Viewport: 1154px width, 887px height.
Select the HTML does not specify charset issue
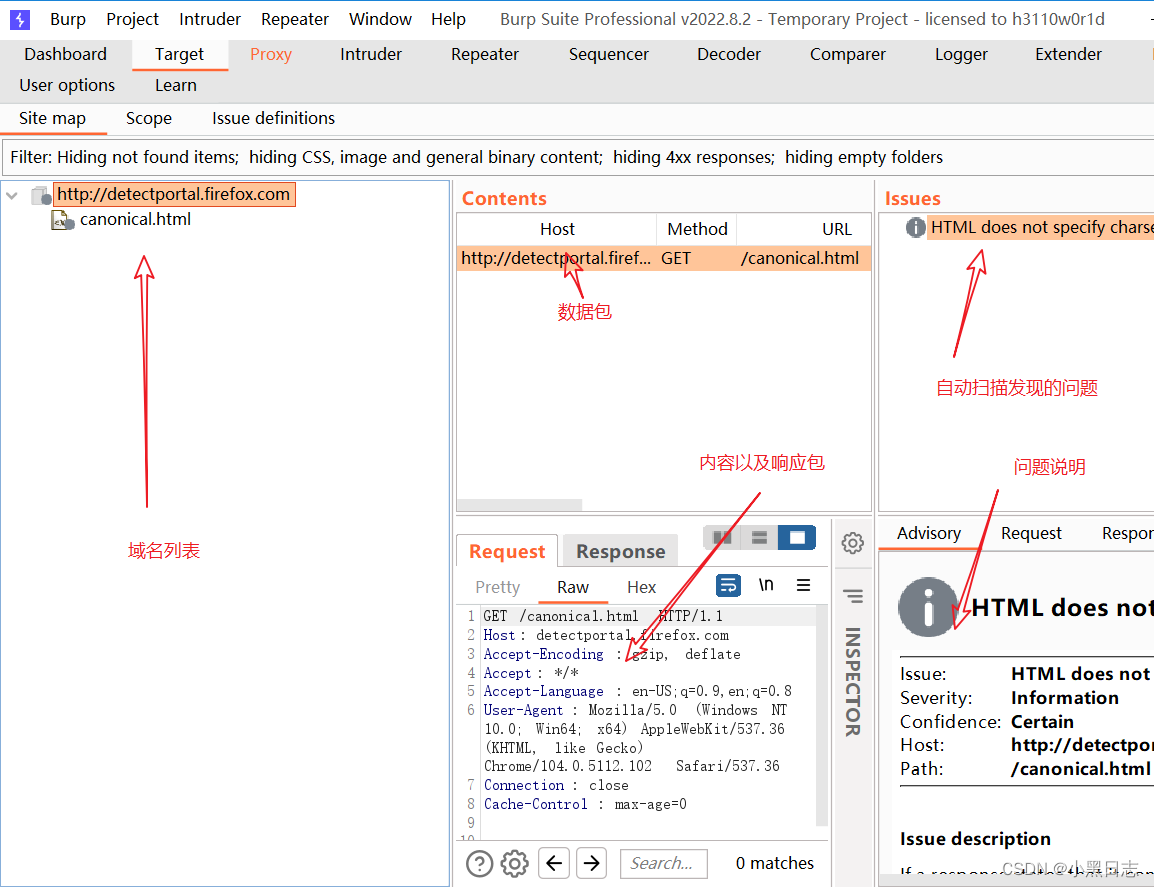coord(1041,227)
